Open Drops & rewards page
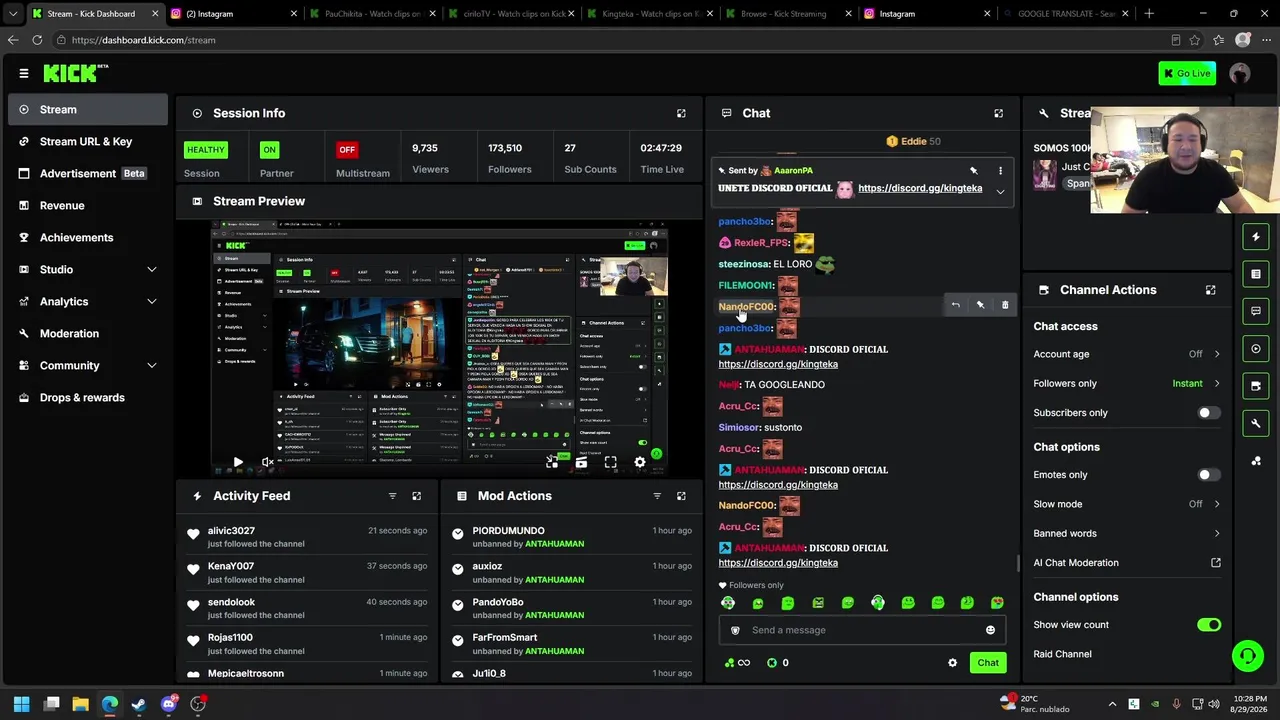The image size is (1280, 720). tap(88, 398)
